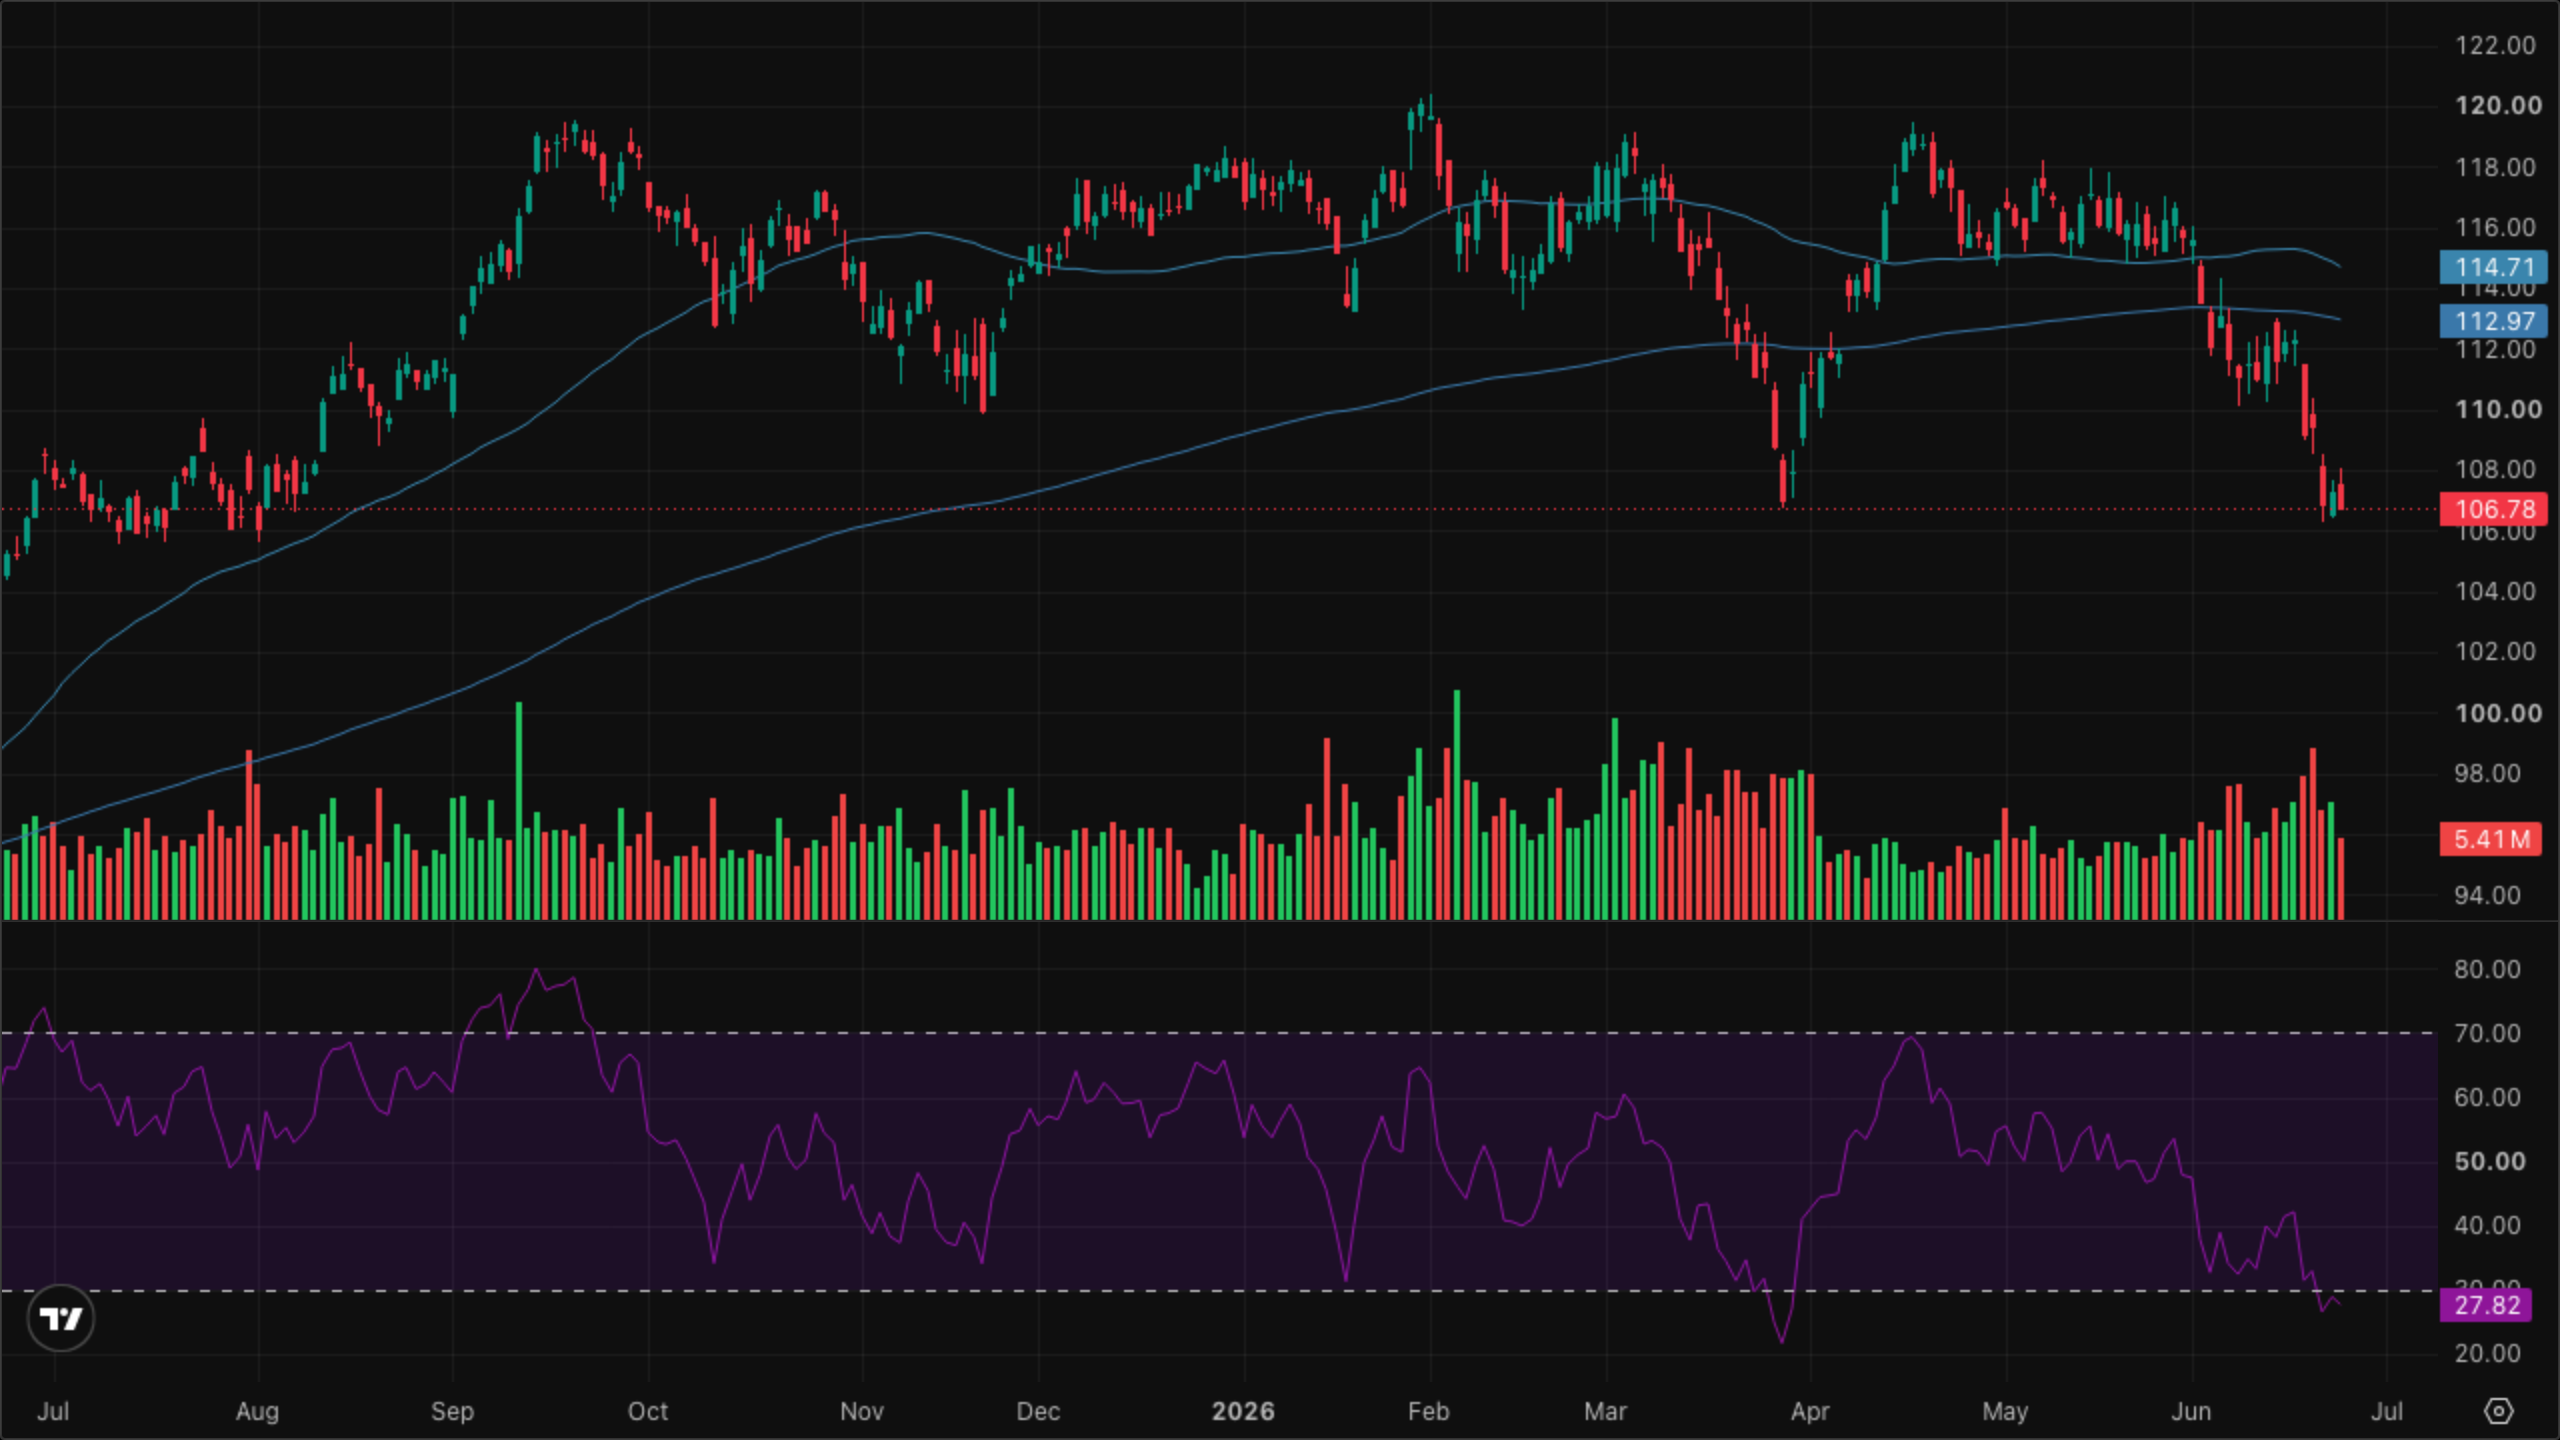Click the Apr month label
2560x1440 pixels.
(1810, 1411)
